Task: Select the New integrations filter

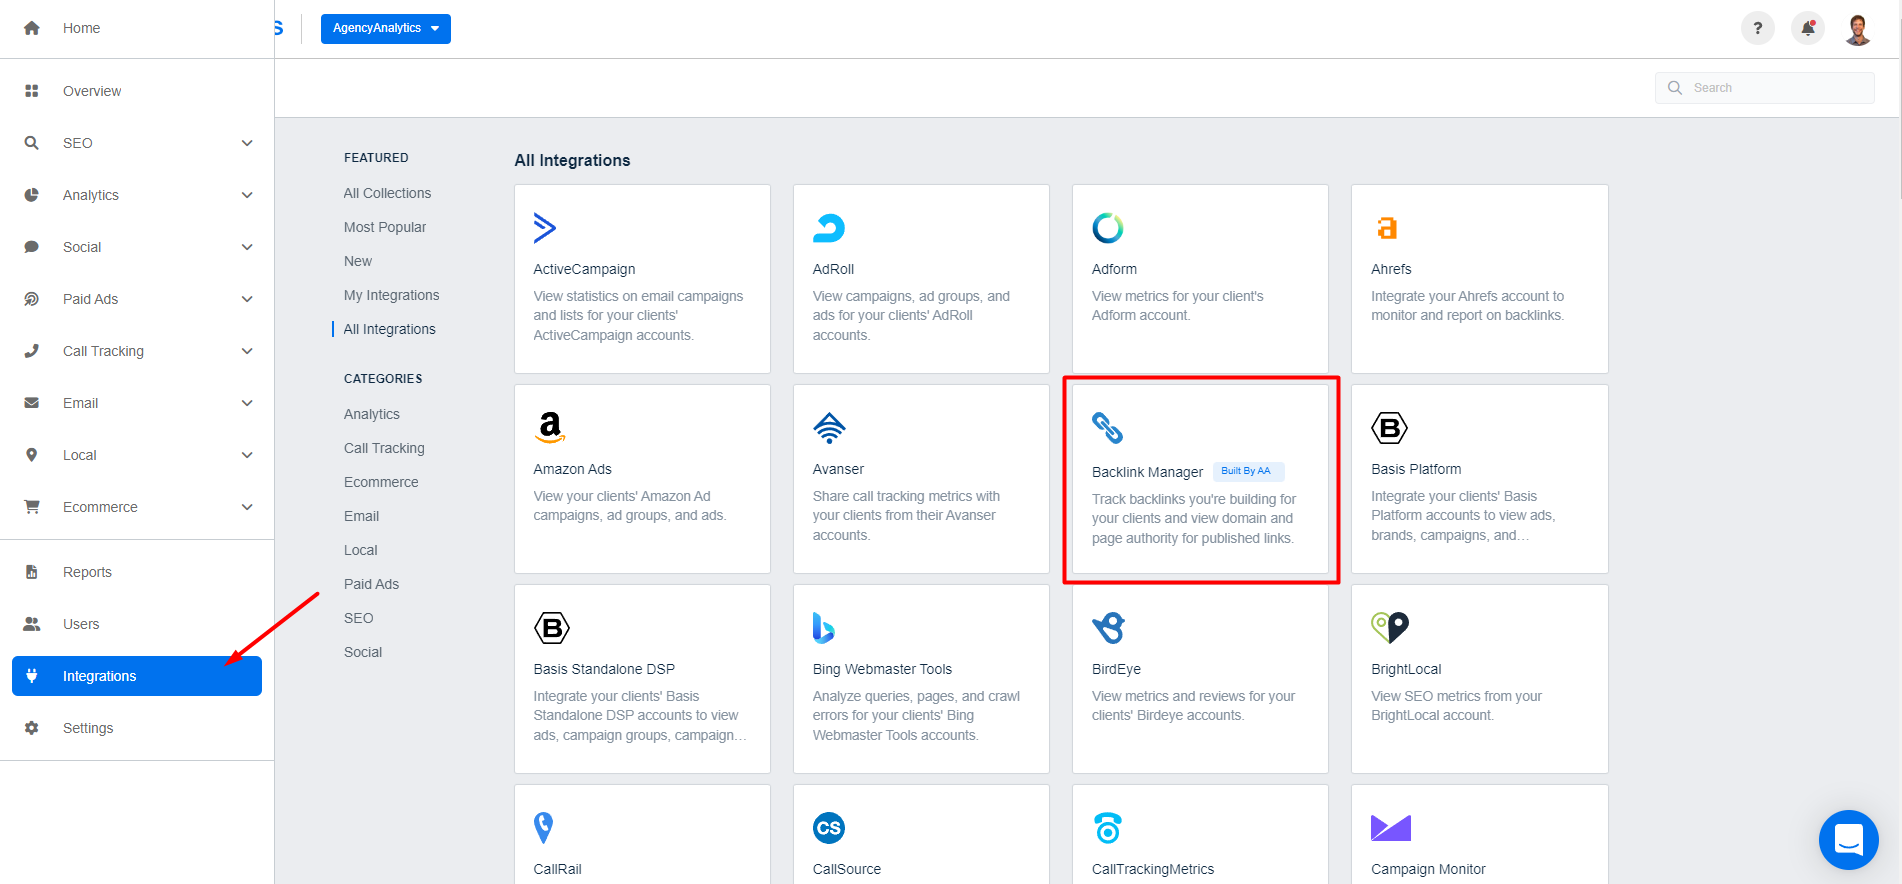Action: coord(358,261)
